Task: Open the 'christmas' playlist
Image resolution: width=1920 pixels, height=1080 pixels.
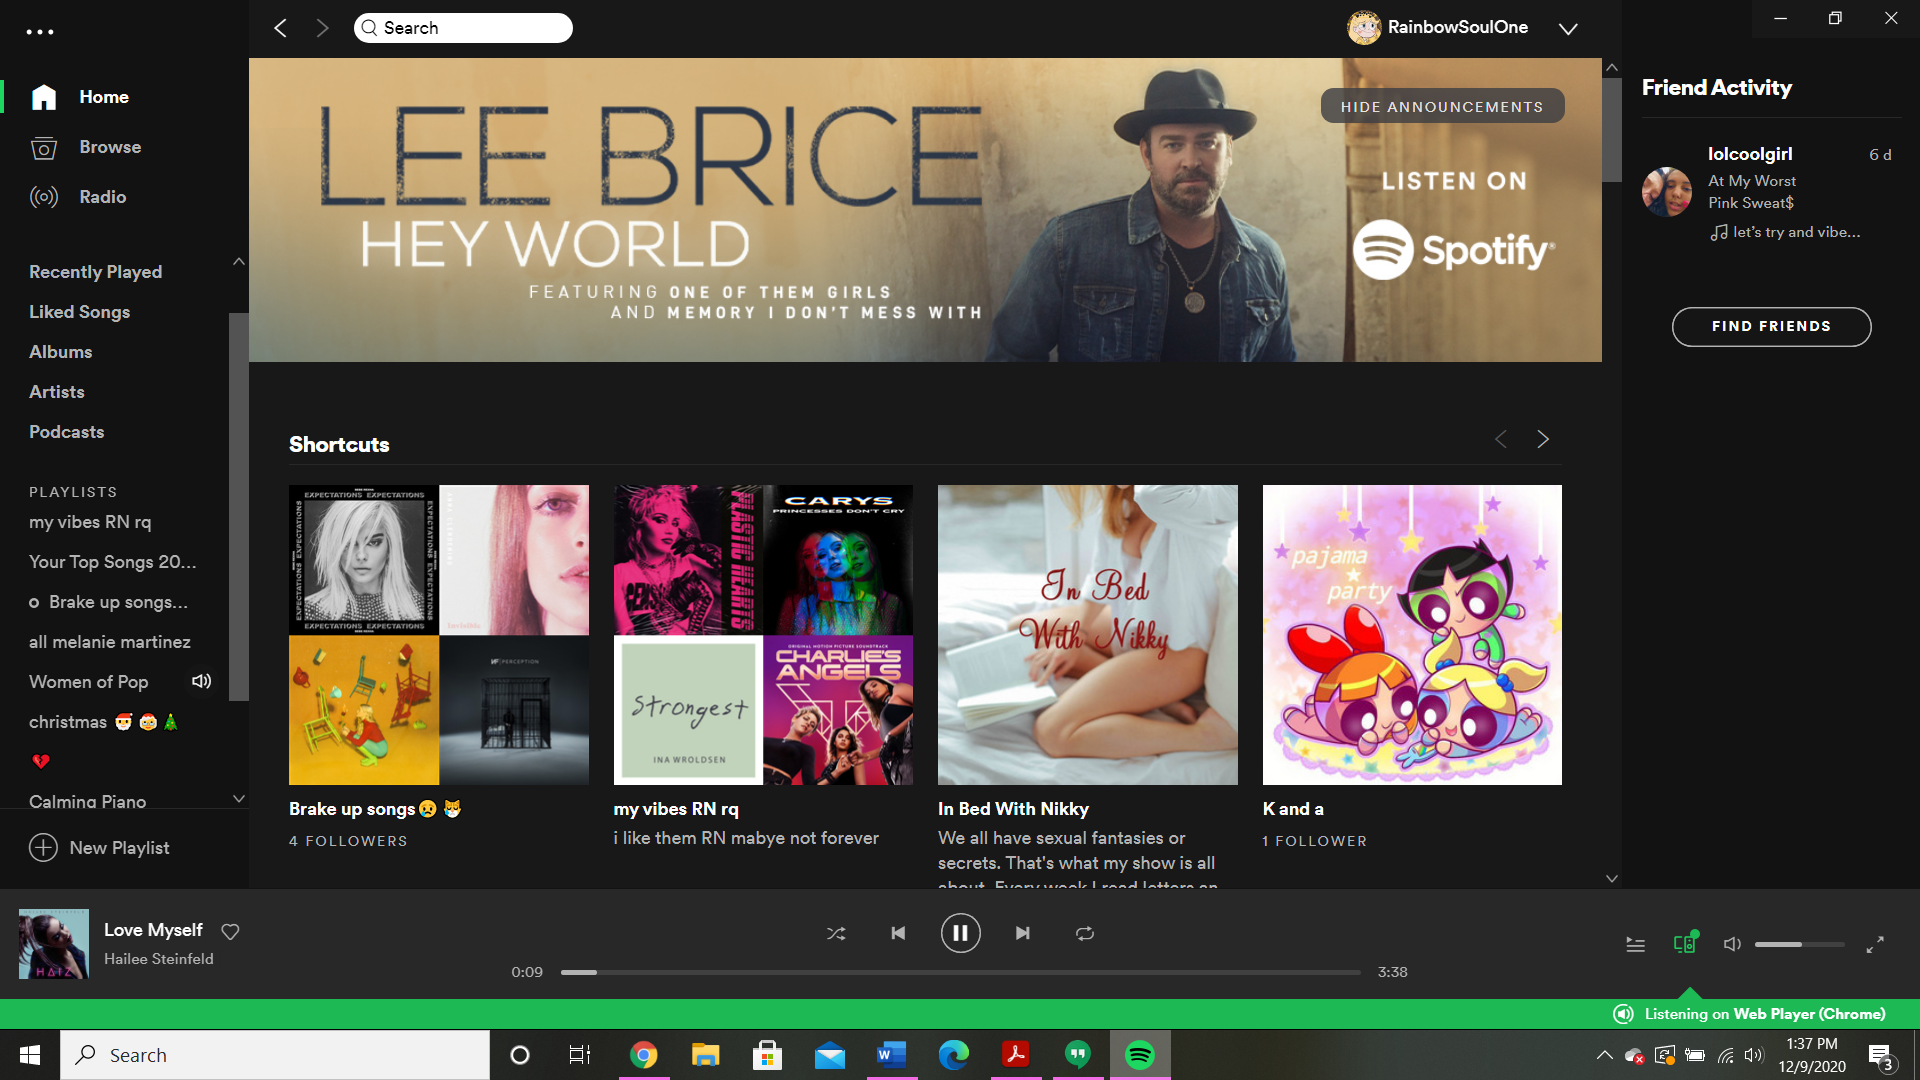Action: point(103,722)
